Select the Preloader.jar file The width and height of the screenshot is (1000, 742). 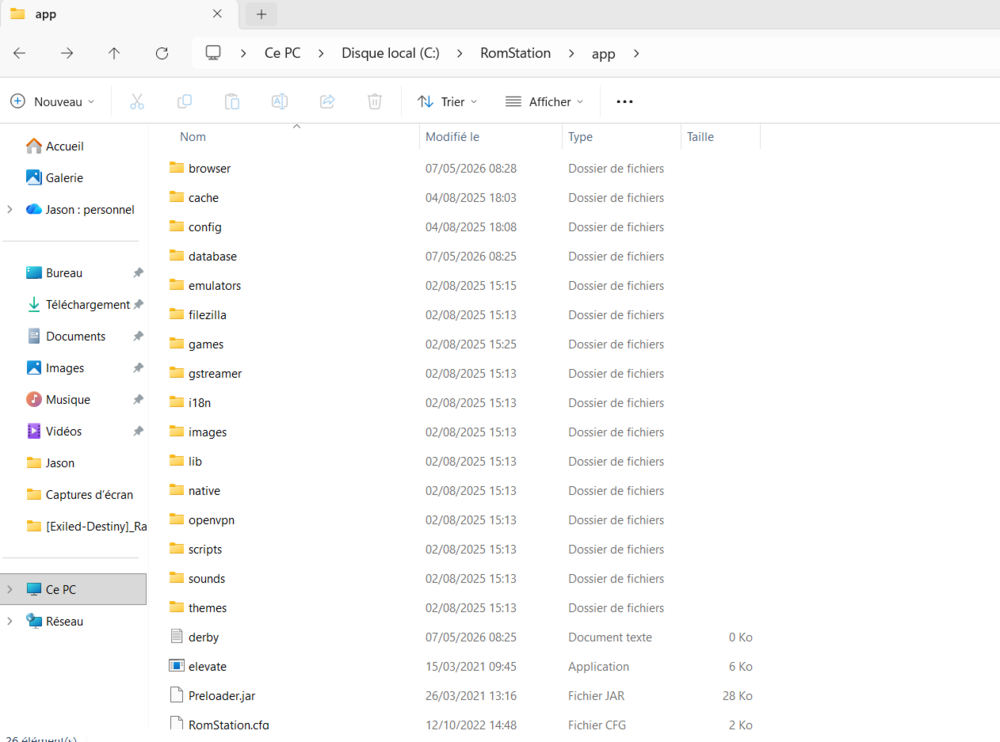click(221, 696)
